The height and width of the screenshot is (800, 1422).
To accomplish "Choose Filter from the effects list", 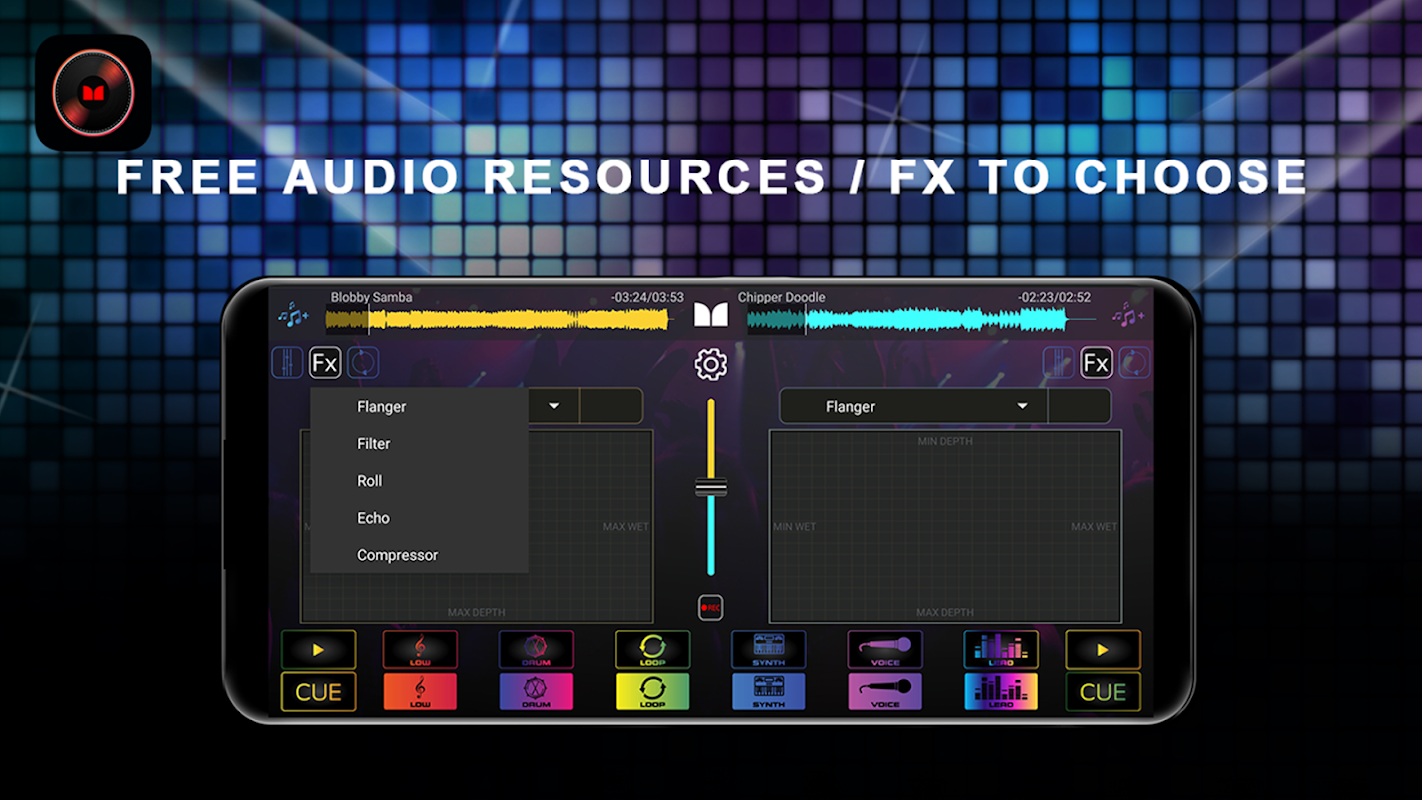I will pos(374,444).
